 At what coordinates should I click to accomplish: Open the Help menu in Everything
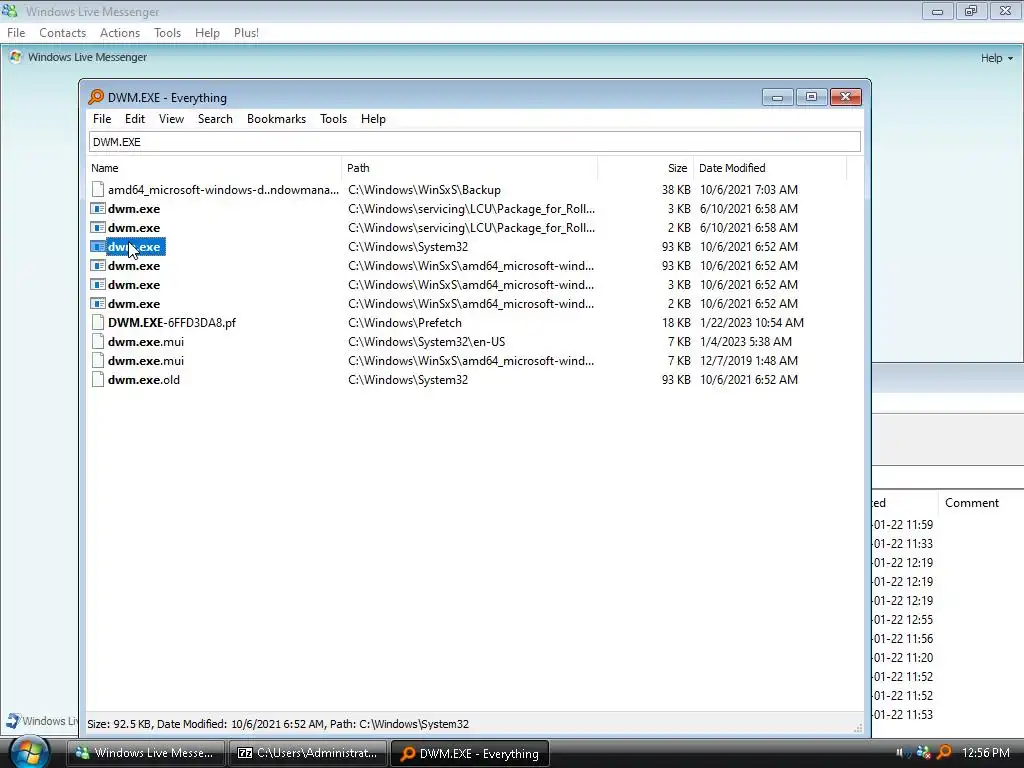click(373, 119)
